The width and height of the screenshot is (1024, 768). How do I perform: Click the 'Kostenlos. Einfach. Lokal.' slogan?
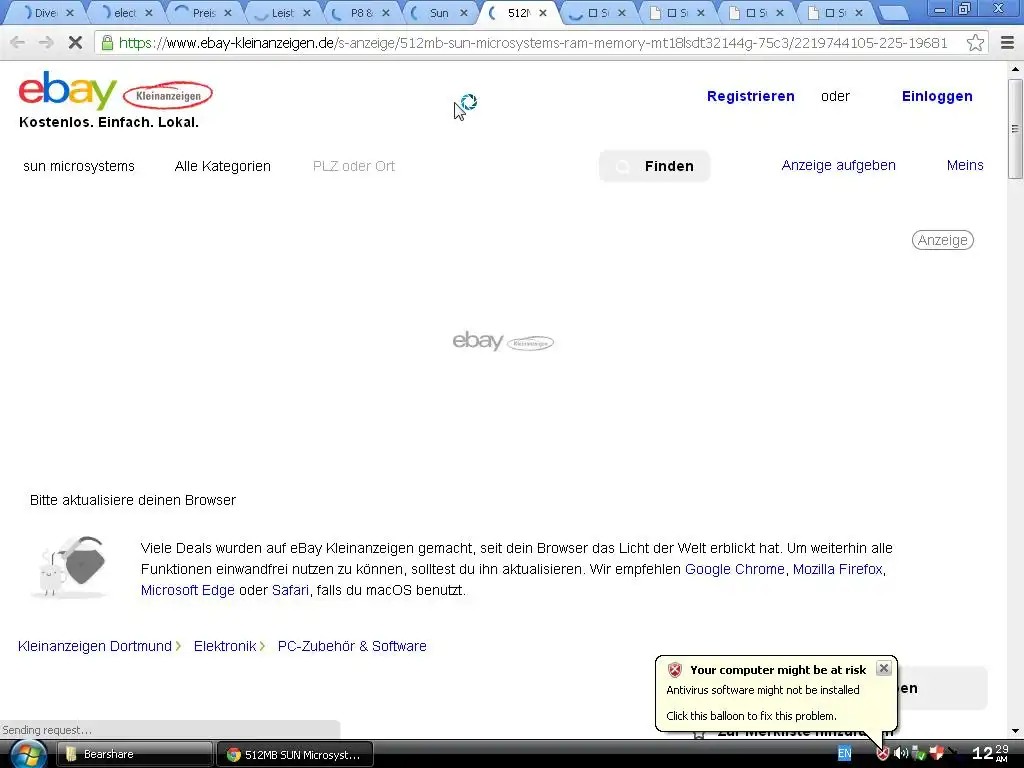(x=108, y=122)
